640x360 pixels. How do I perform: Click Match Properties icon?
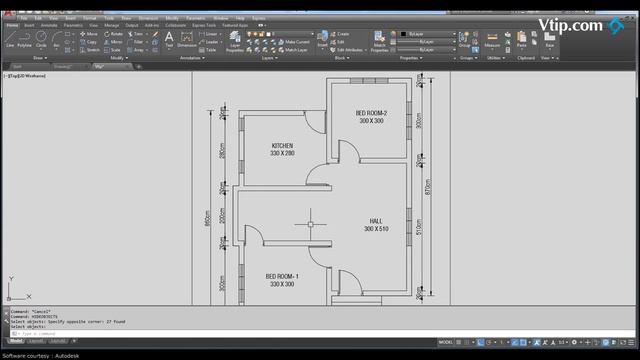click(x=379, y=42)
